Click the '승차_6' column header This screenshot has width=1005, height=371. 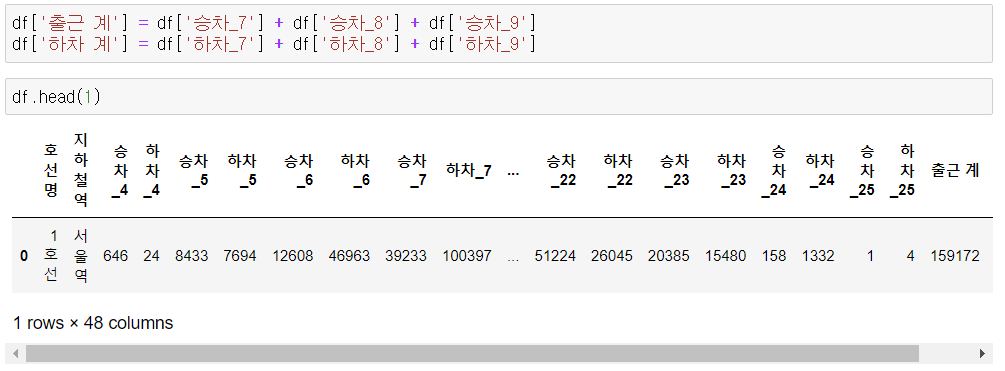click(298, 170)
